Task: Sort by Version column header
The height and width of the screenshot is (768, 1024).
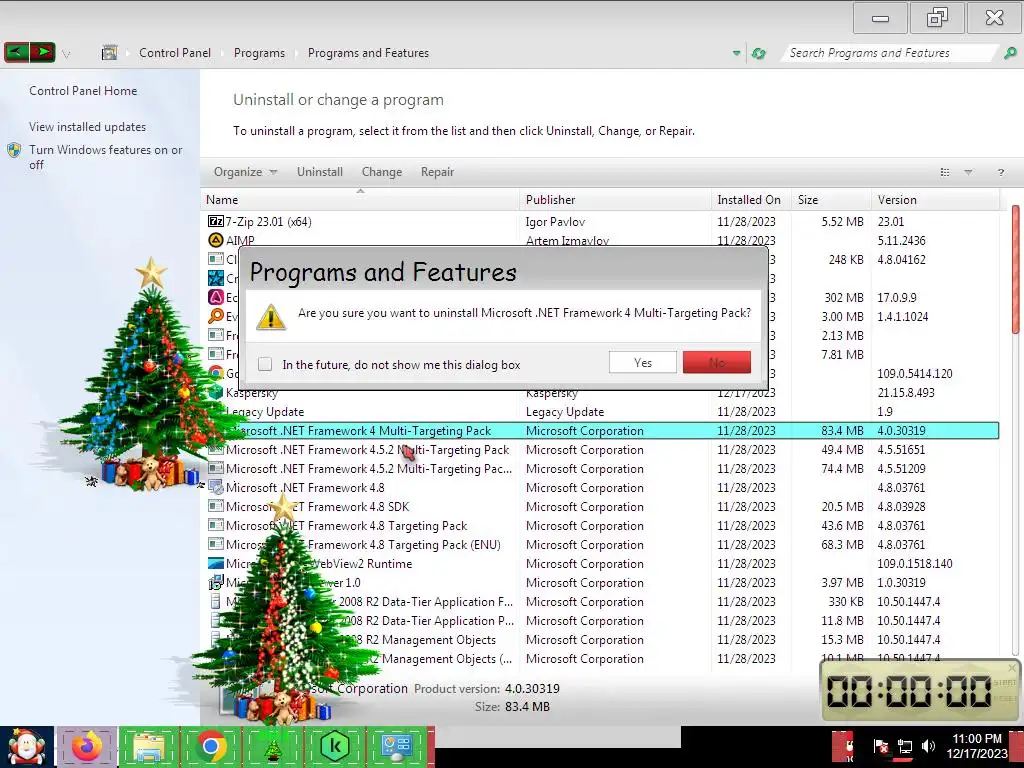Action: (935, 200)
